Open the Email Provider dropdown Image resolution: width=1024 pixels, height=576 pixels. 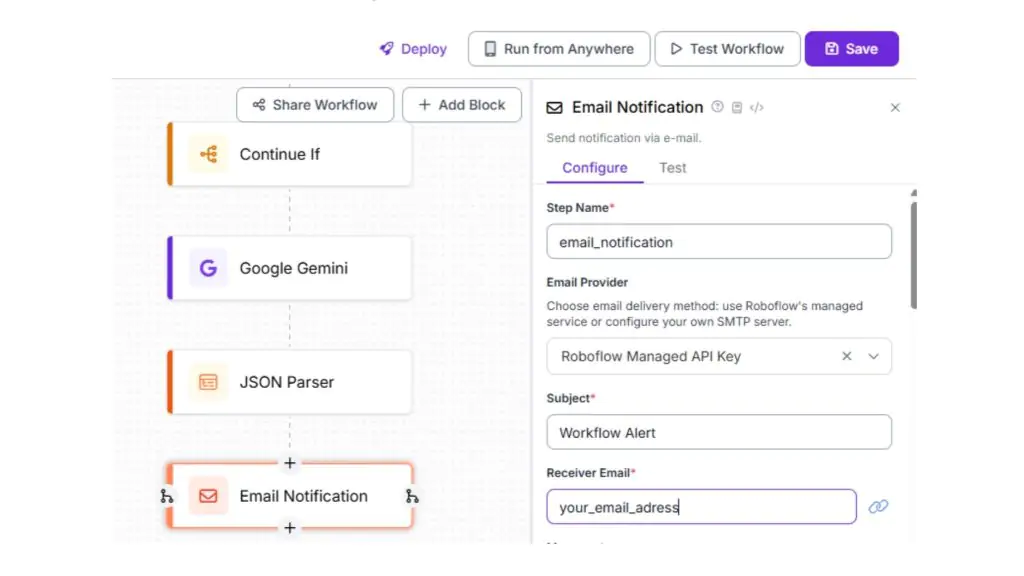point(872,356)
